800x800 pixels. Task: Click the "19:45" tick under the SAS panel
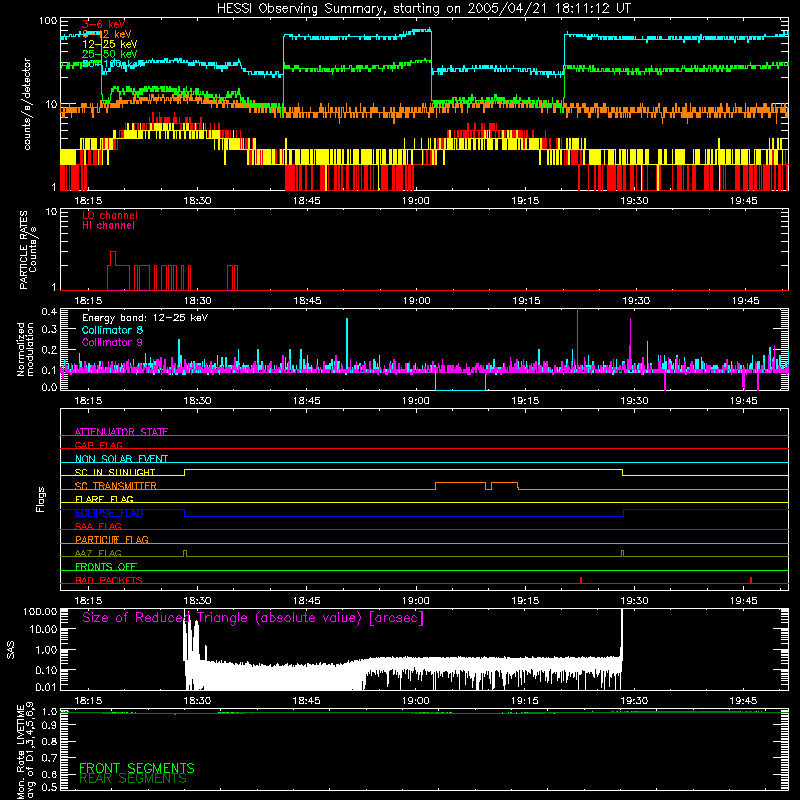click(x=744, y=701)
